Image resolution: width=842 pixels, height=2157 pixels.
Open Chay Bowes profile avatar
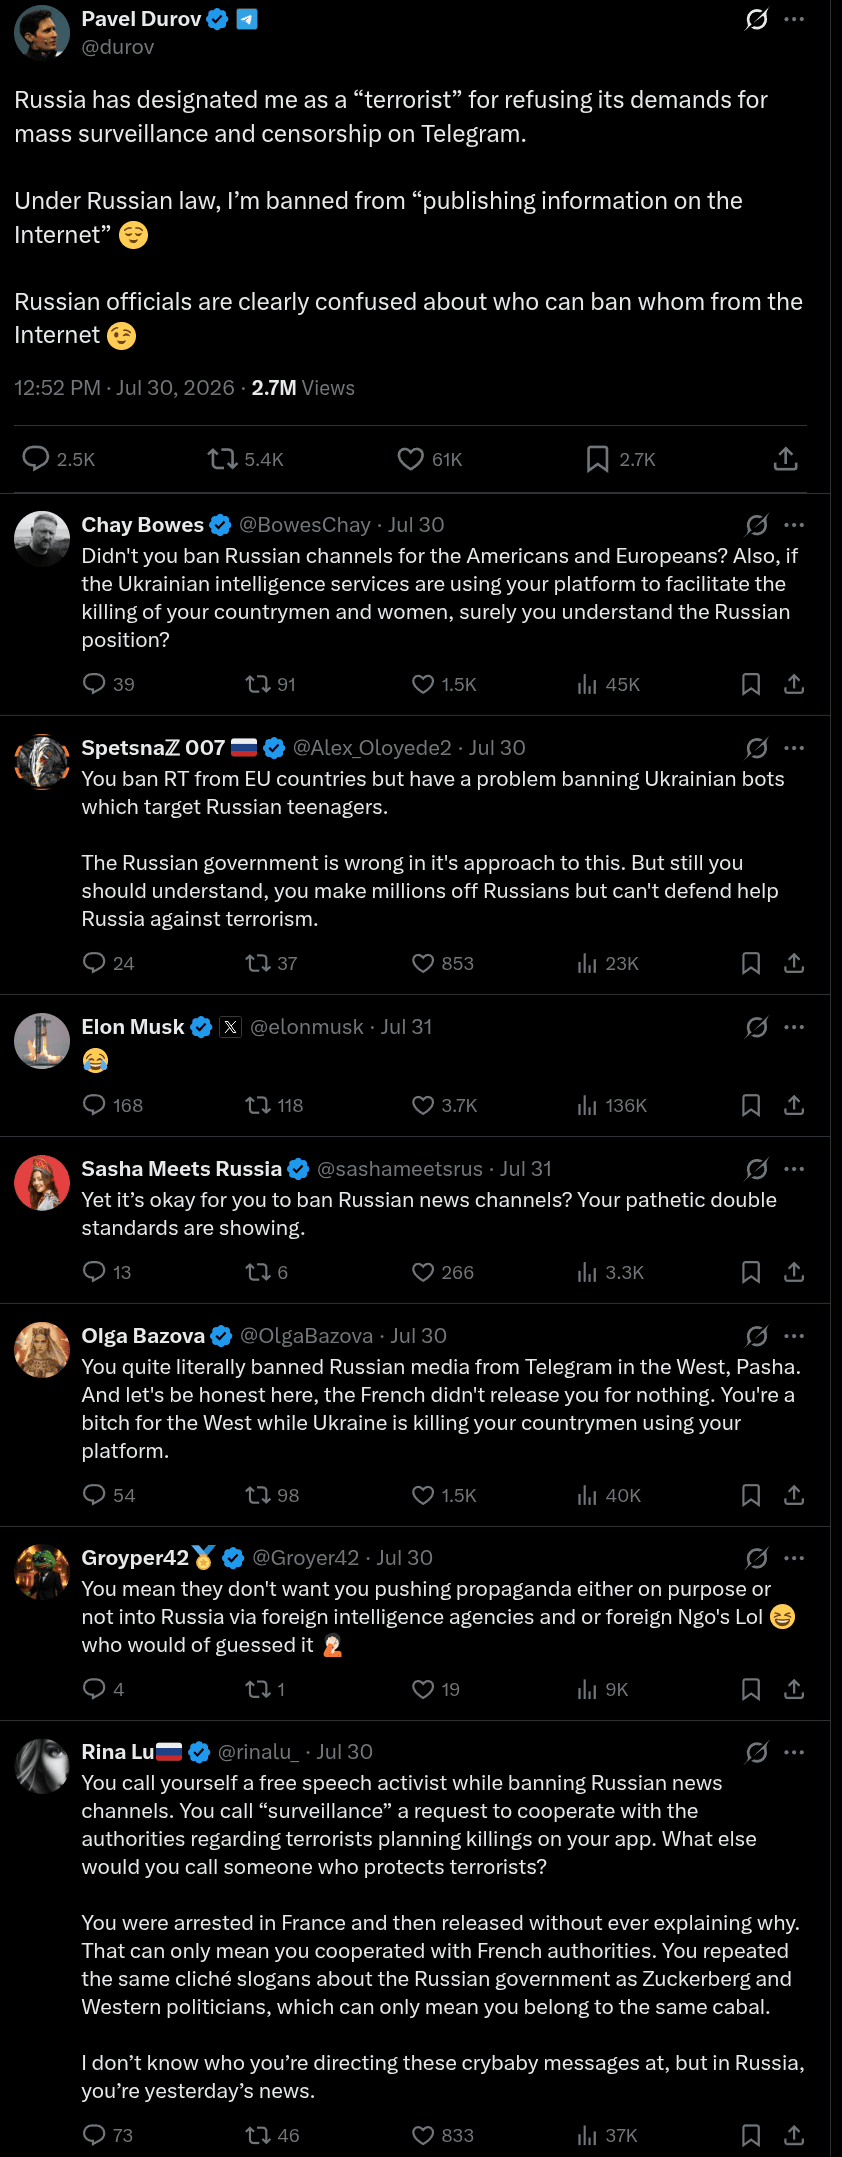42,539
